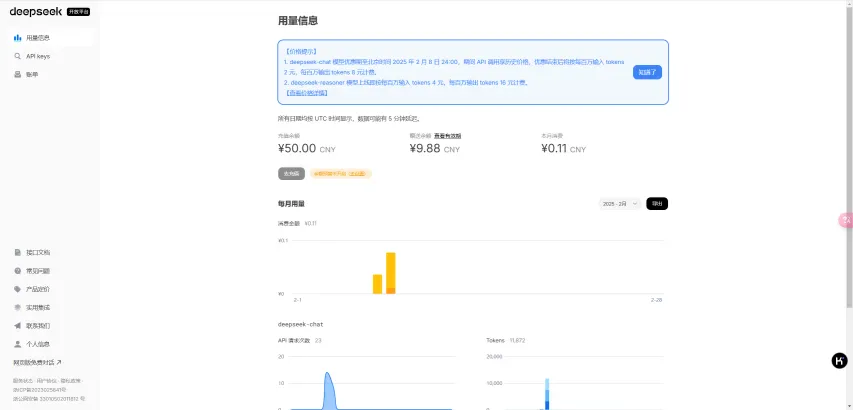This screenshot has width=853, height=410.
Task: Click the black 导出 export button
Action: 657,203
